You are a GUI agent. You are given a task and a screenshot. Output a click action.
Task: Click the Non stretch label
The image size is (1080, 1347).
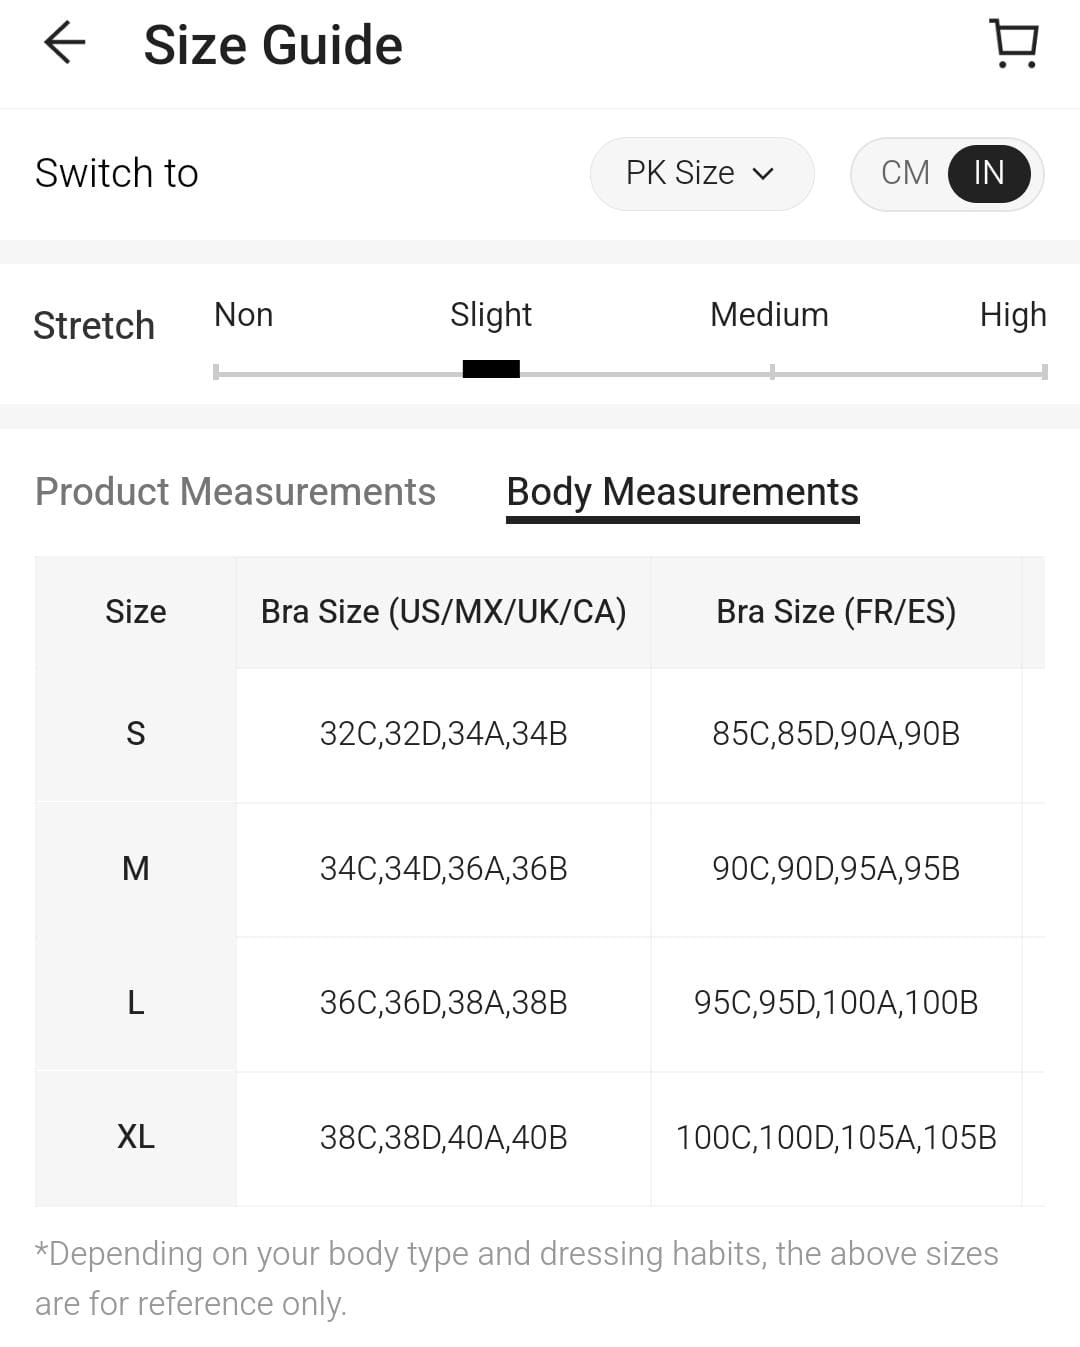pos(243,315)
